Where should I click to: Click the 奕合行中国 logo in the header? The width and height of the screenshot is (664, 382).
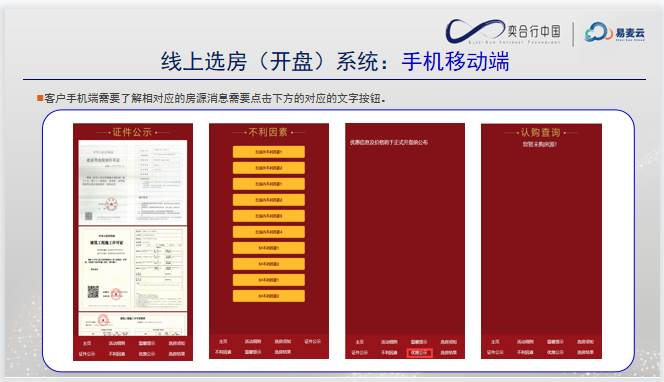click(x=503, y=31)
